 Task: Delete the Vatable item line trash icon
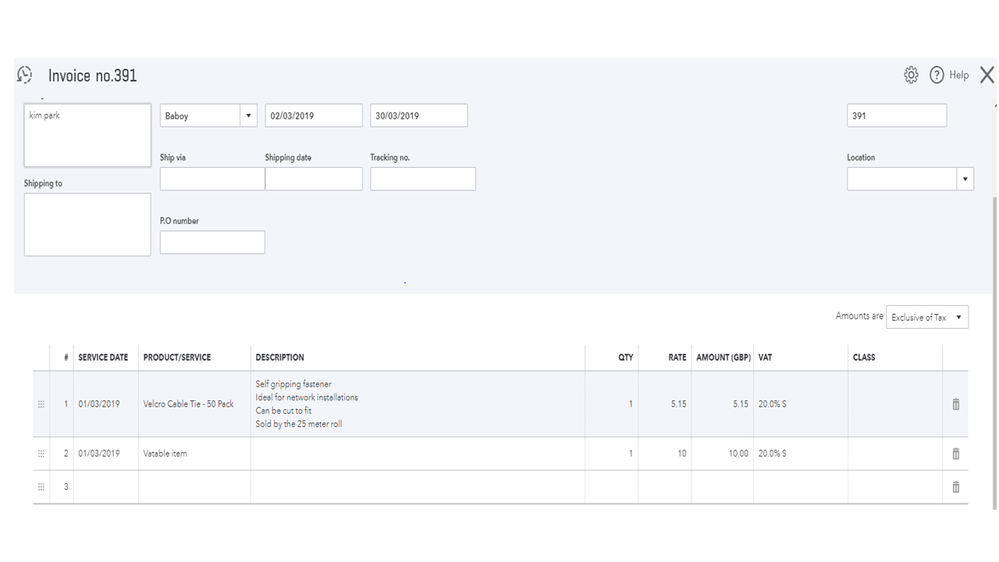click(955, 454)
